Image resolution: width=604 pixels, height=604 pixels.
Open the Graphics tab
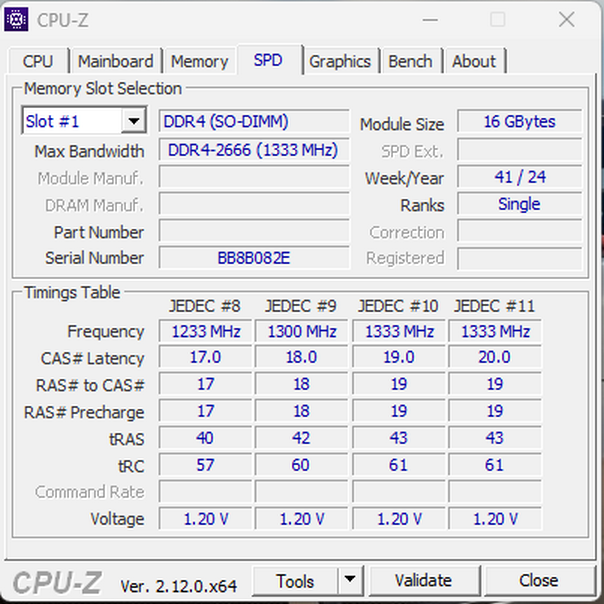pyautogui.click(x=340, y=61)
